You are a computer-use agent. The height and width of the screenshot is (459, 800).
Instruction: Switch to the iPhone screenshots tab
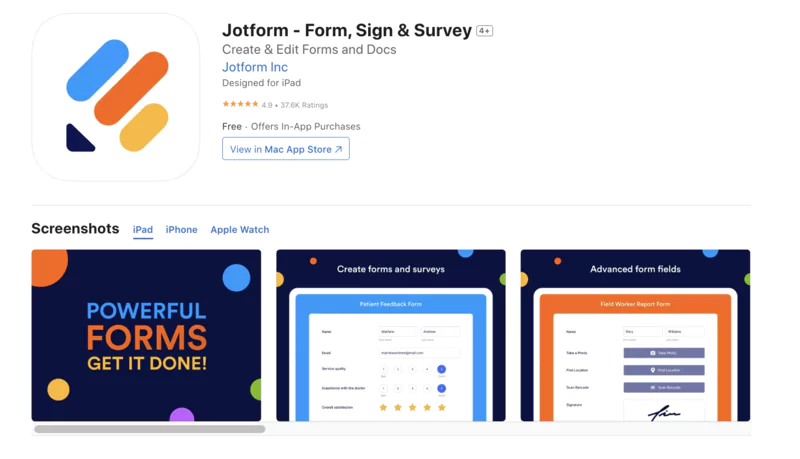[x=181, y=230]
